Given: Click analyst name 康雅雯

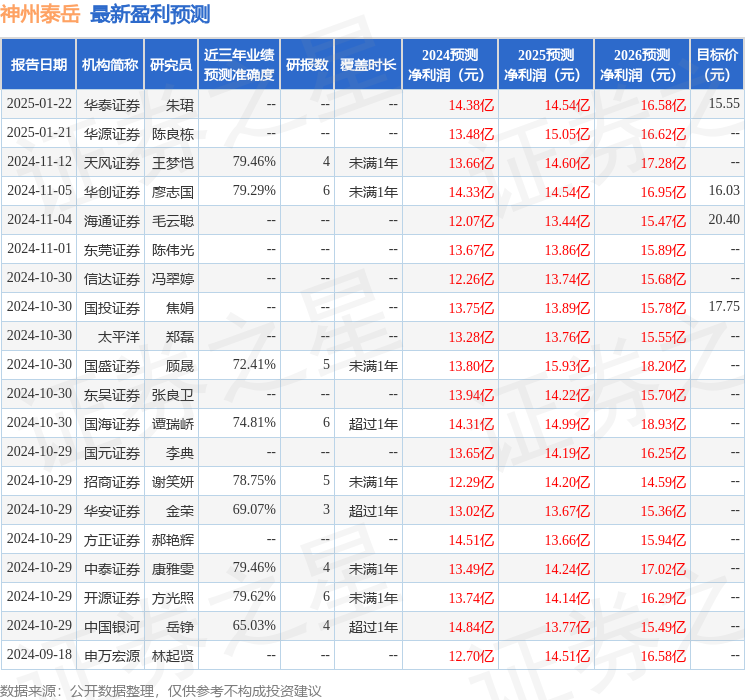Looking at the screenshot, I should pyautogui.click(x=173, y=569).
